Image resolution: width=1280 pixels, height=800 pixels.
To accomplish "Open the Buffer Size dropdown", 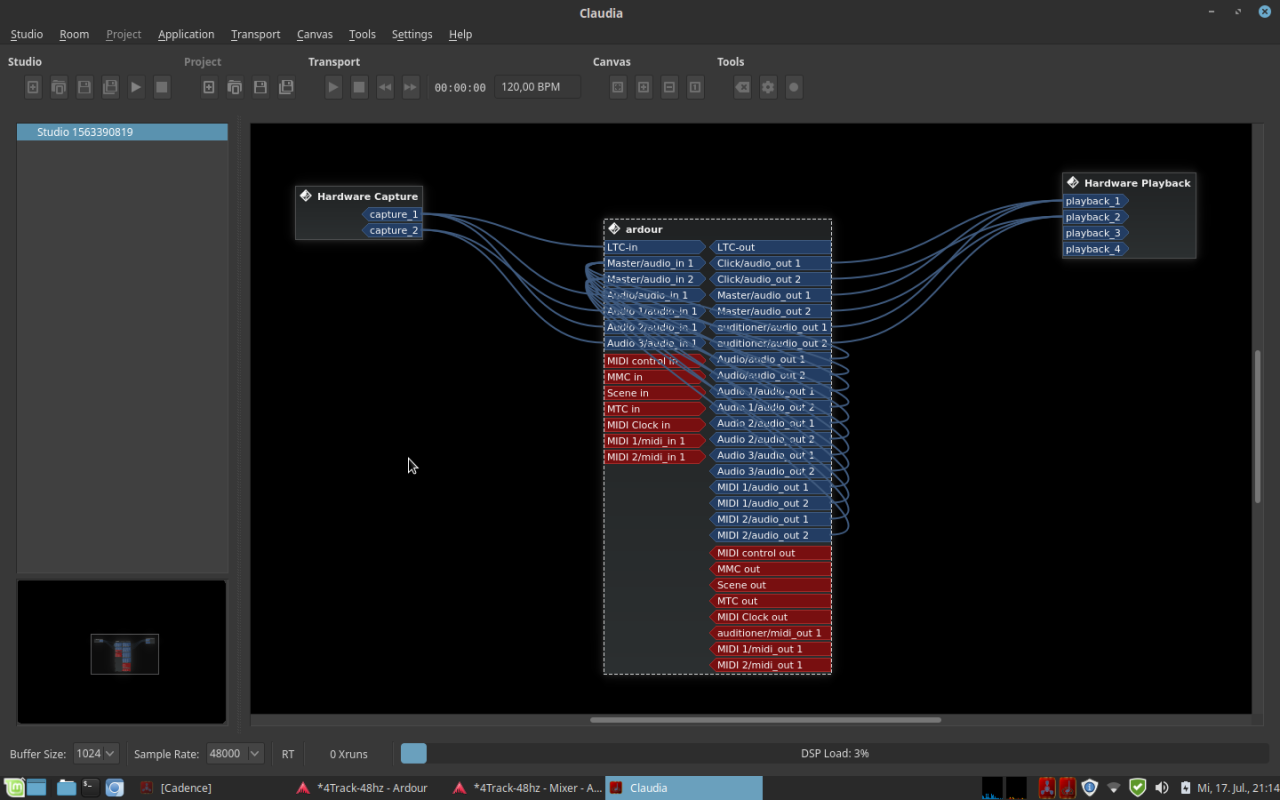I will (96, 753).
